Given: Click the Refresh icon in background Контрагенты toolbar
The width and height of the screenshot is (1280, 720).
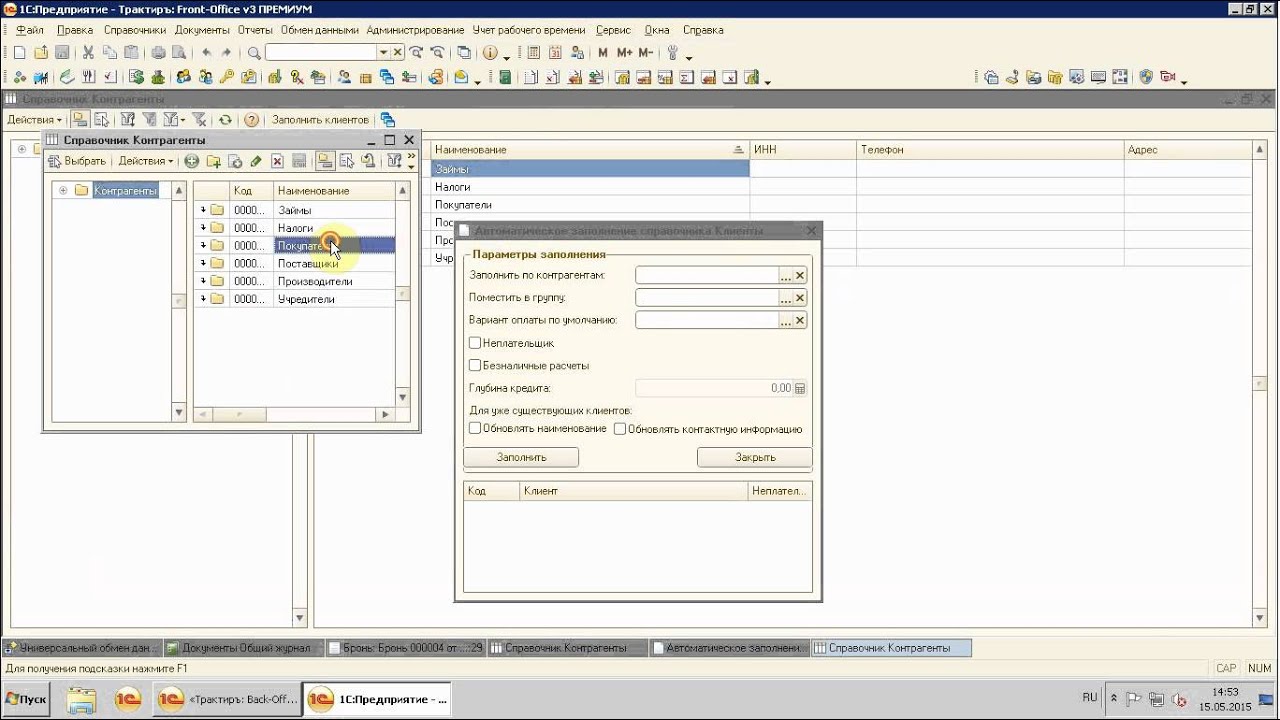Looking at the screenshot, I should tap(225, 119).
